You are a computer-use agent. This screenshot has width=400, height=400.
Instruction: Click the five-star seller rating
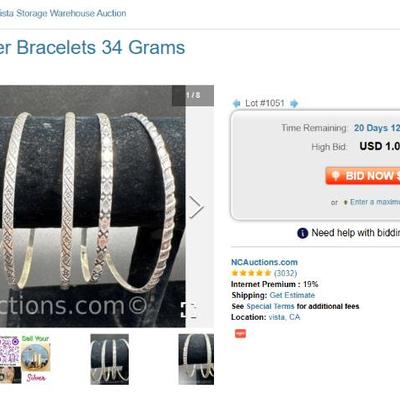251,273
